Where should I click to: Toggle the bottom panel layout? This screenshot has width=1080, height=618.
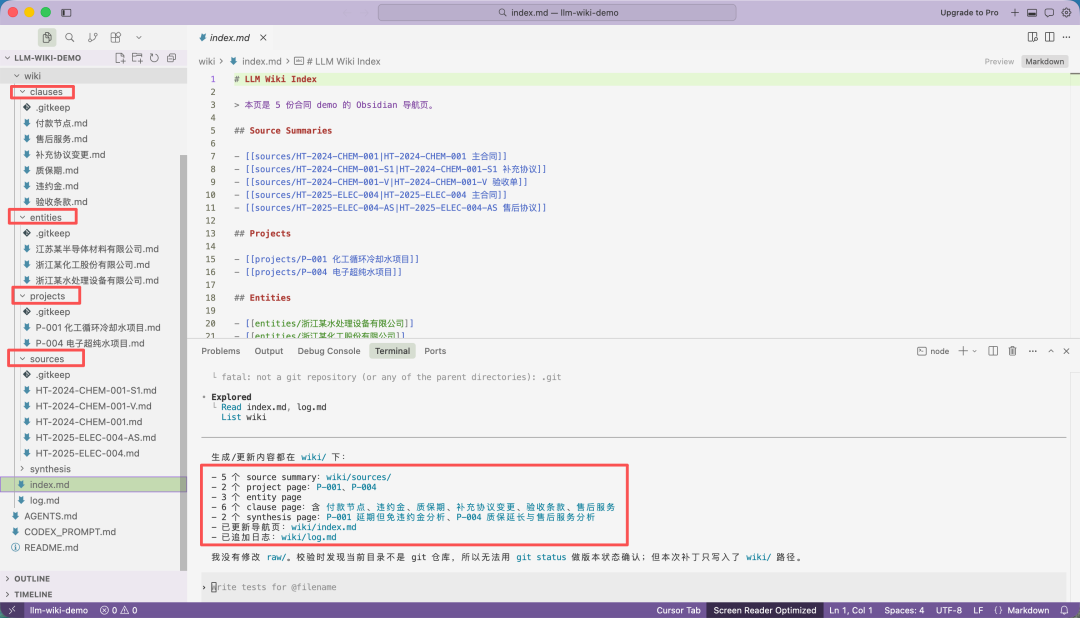click(1032, 12)
